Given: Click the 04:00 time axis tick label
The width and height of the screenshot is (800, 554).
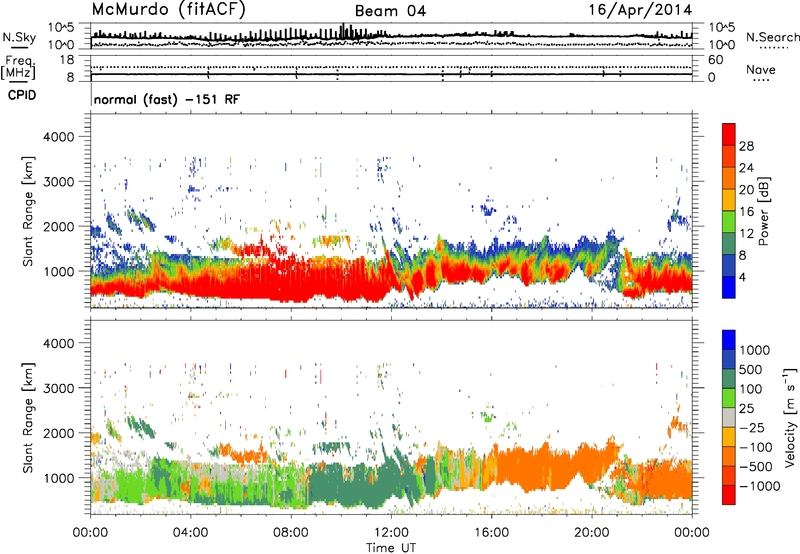Looking at the screenshot, I should pos(190,533).
